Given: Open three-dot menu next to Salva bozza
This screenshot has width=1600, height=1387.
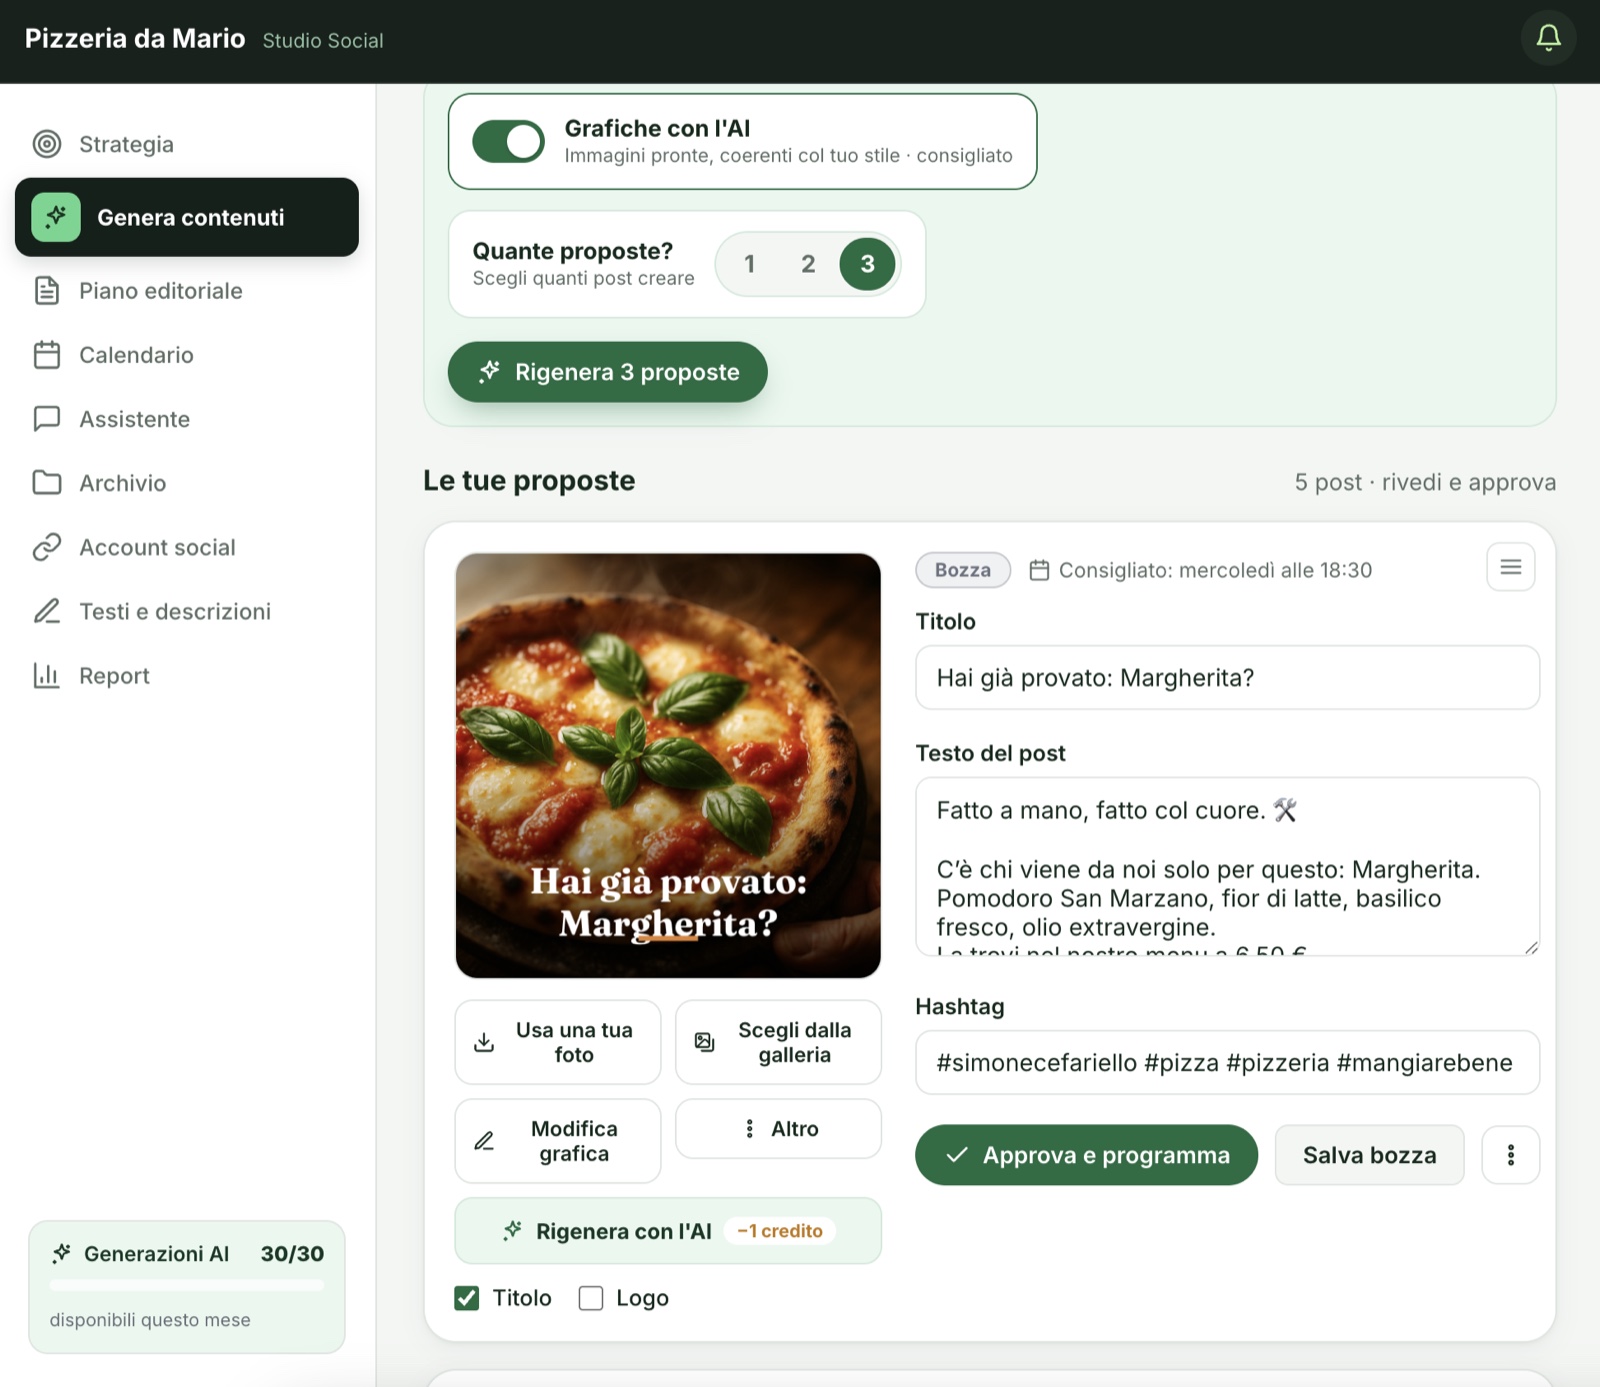Looking at the screenshot, I should pyautogui.click(x=1510, y=1155).
